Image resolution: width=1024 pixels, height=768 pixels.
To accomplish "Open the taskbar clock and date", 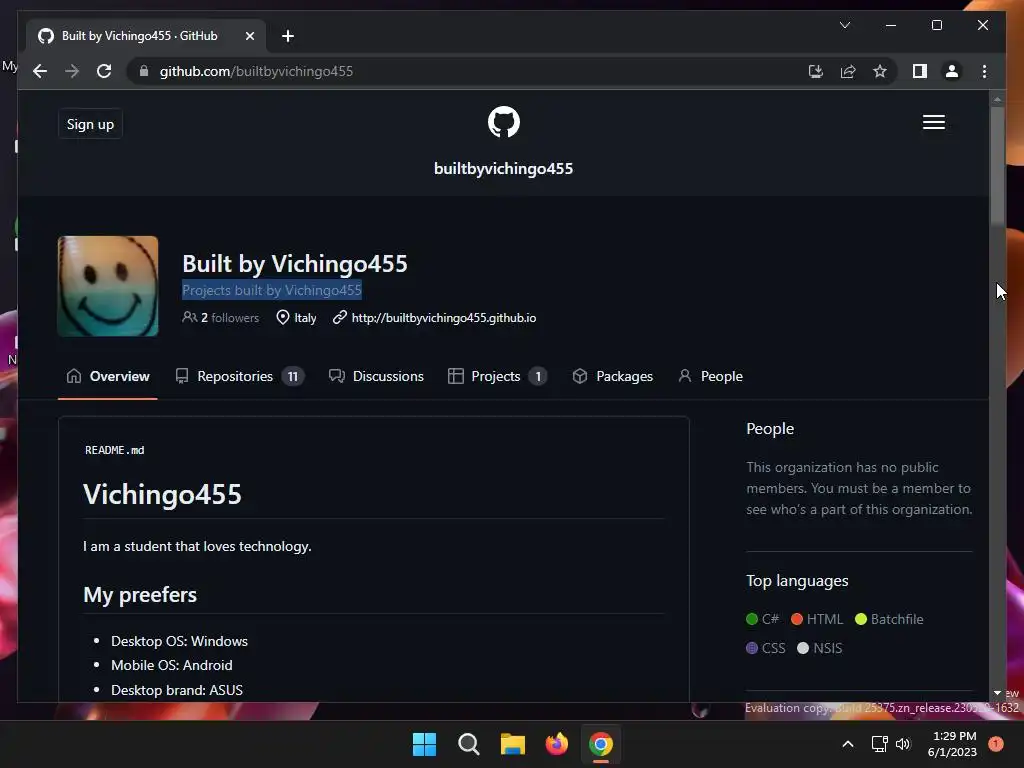I will pos(953,744).
